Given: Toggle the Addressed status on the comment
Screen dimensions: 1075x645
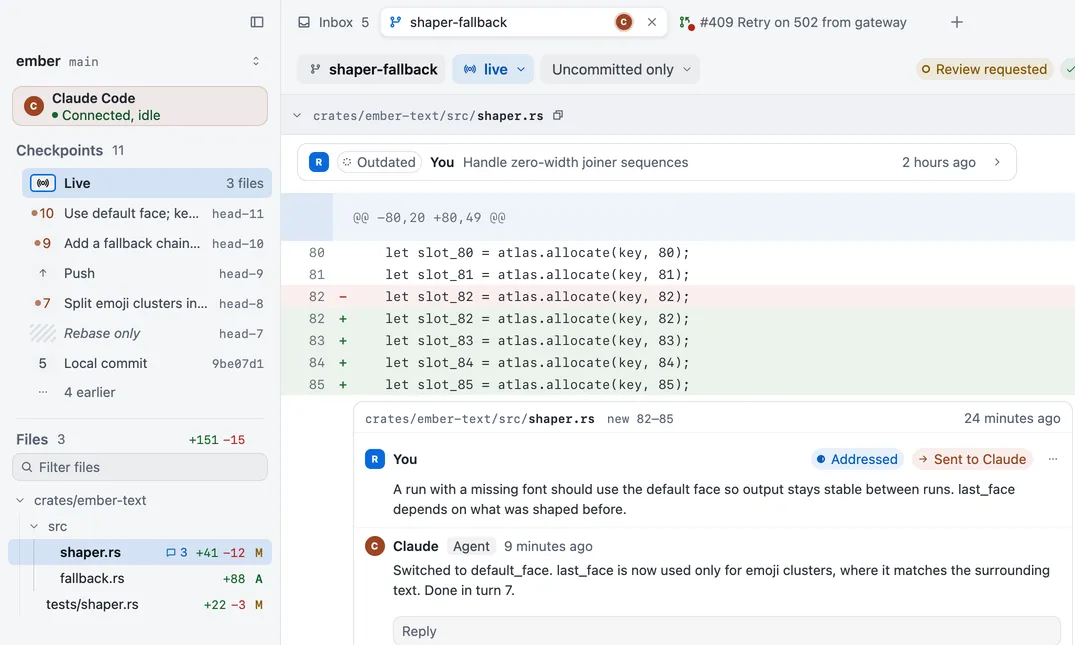Looking at the screenshot, I should click(x=857, y=459).
